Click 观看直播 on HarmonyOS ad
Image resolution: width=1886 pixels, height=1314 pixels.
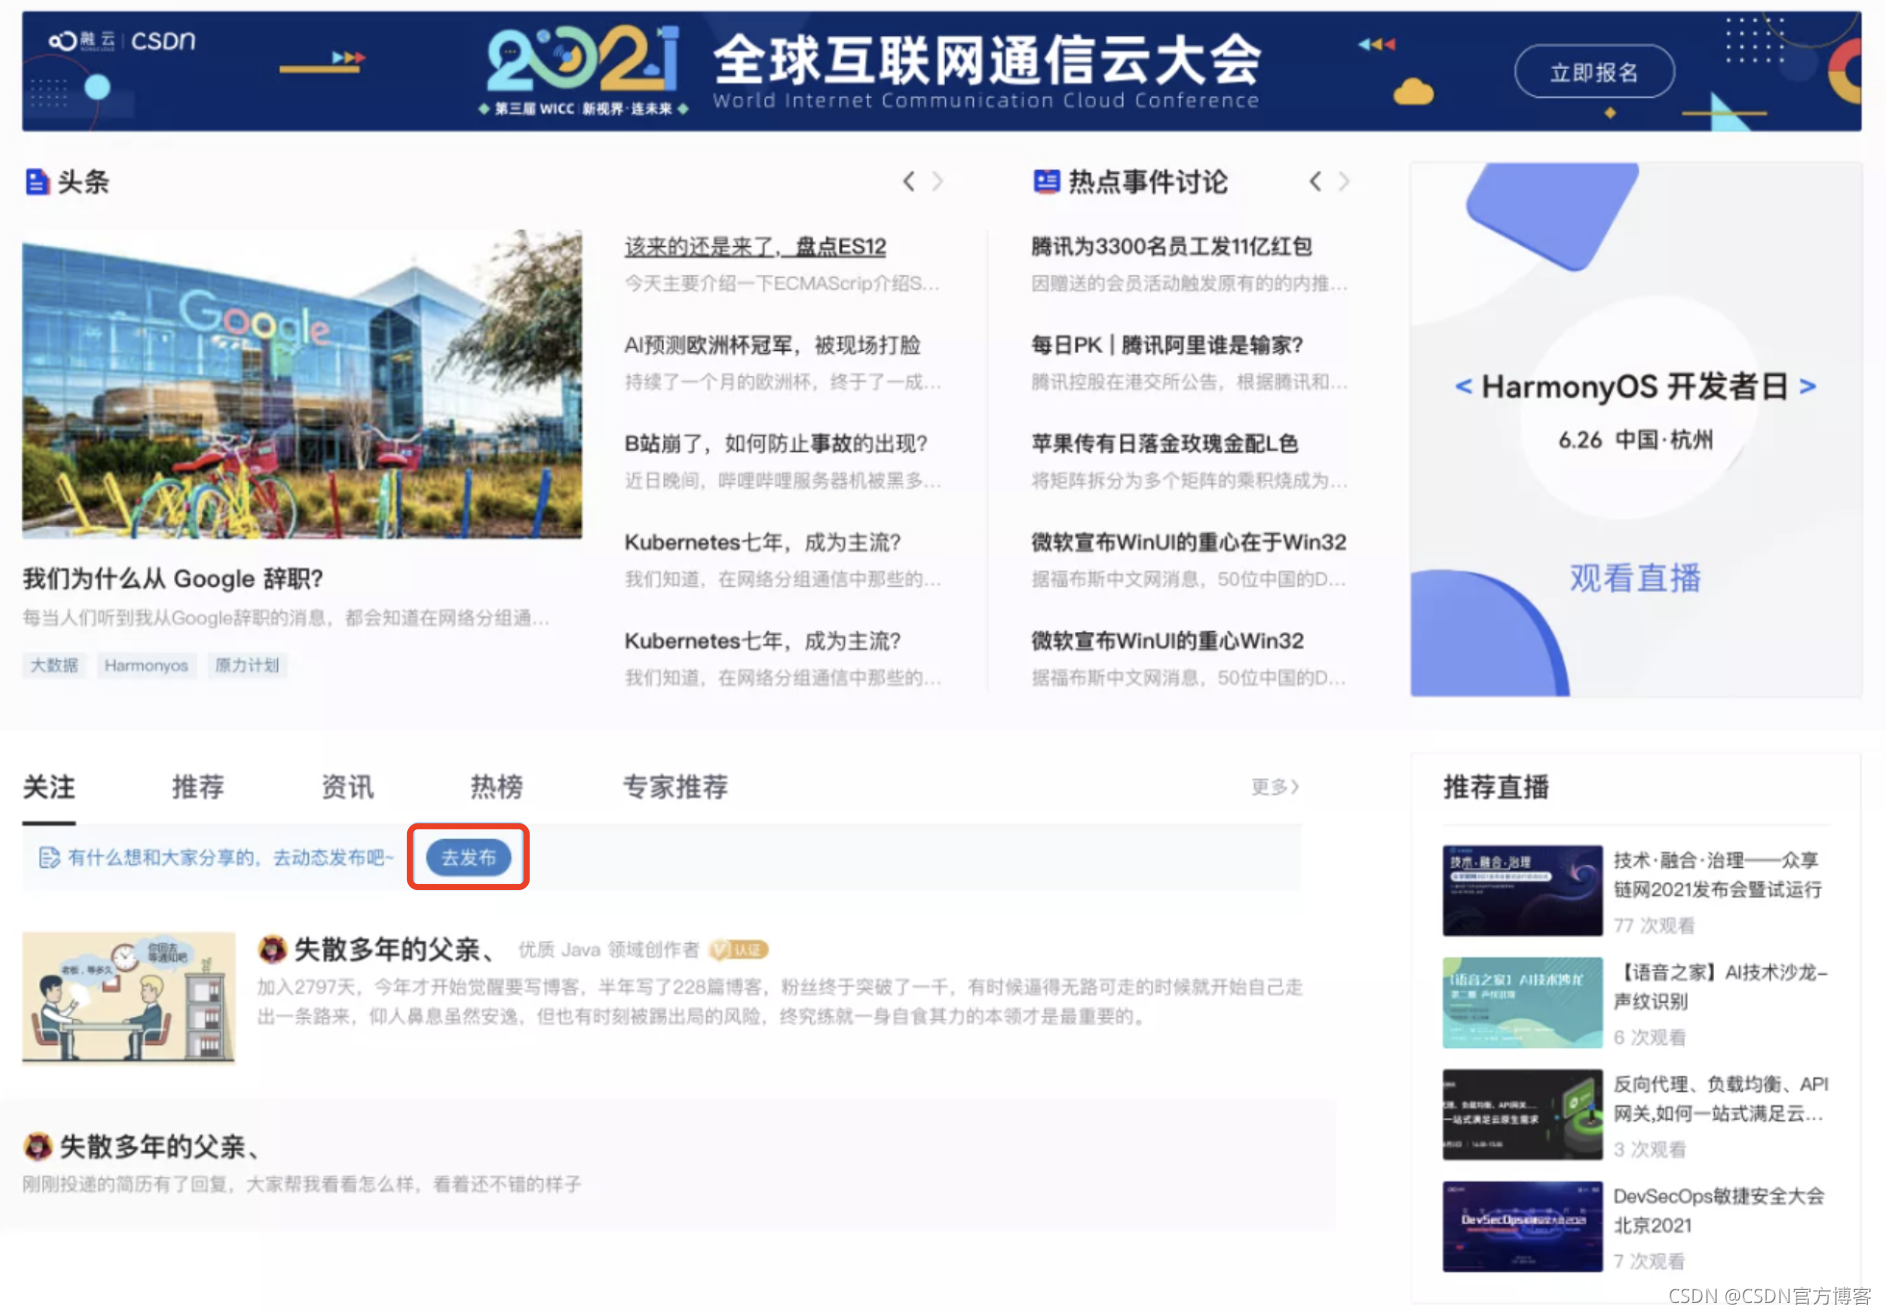pyautogui.click(x=1635, y=578)
